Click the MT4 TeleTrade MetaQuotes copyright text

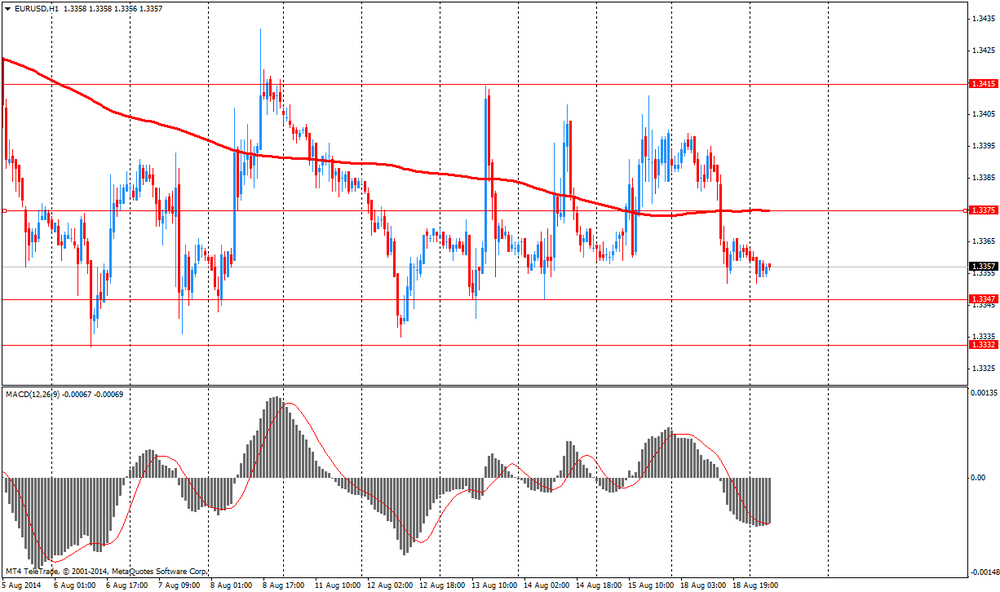(x=107, y=571)
